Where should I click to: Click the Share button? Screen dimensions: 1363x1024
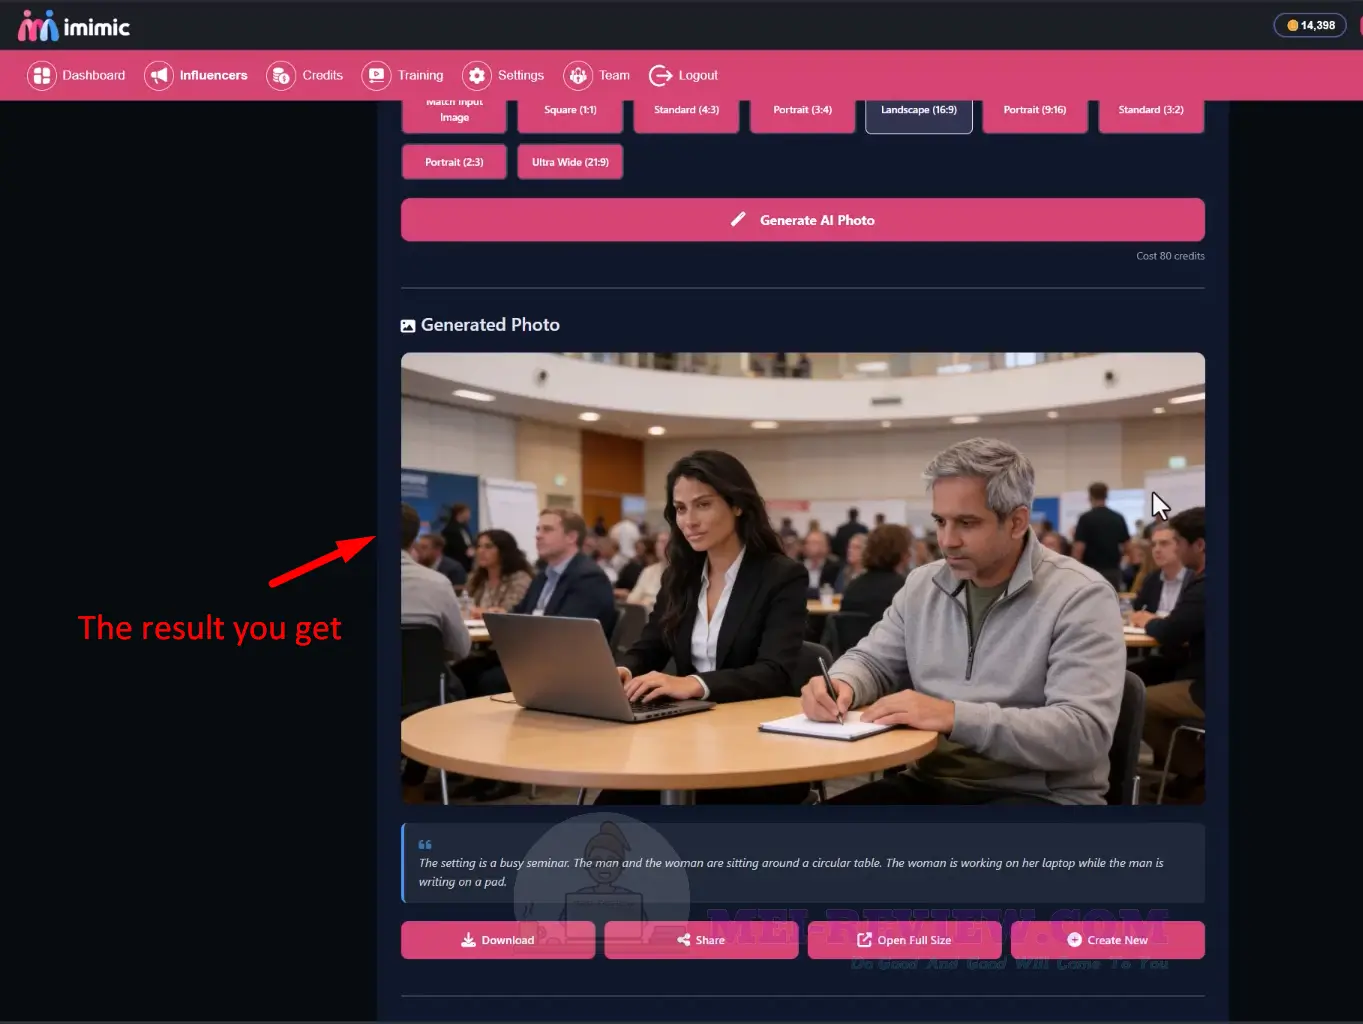pos(701,940)
